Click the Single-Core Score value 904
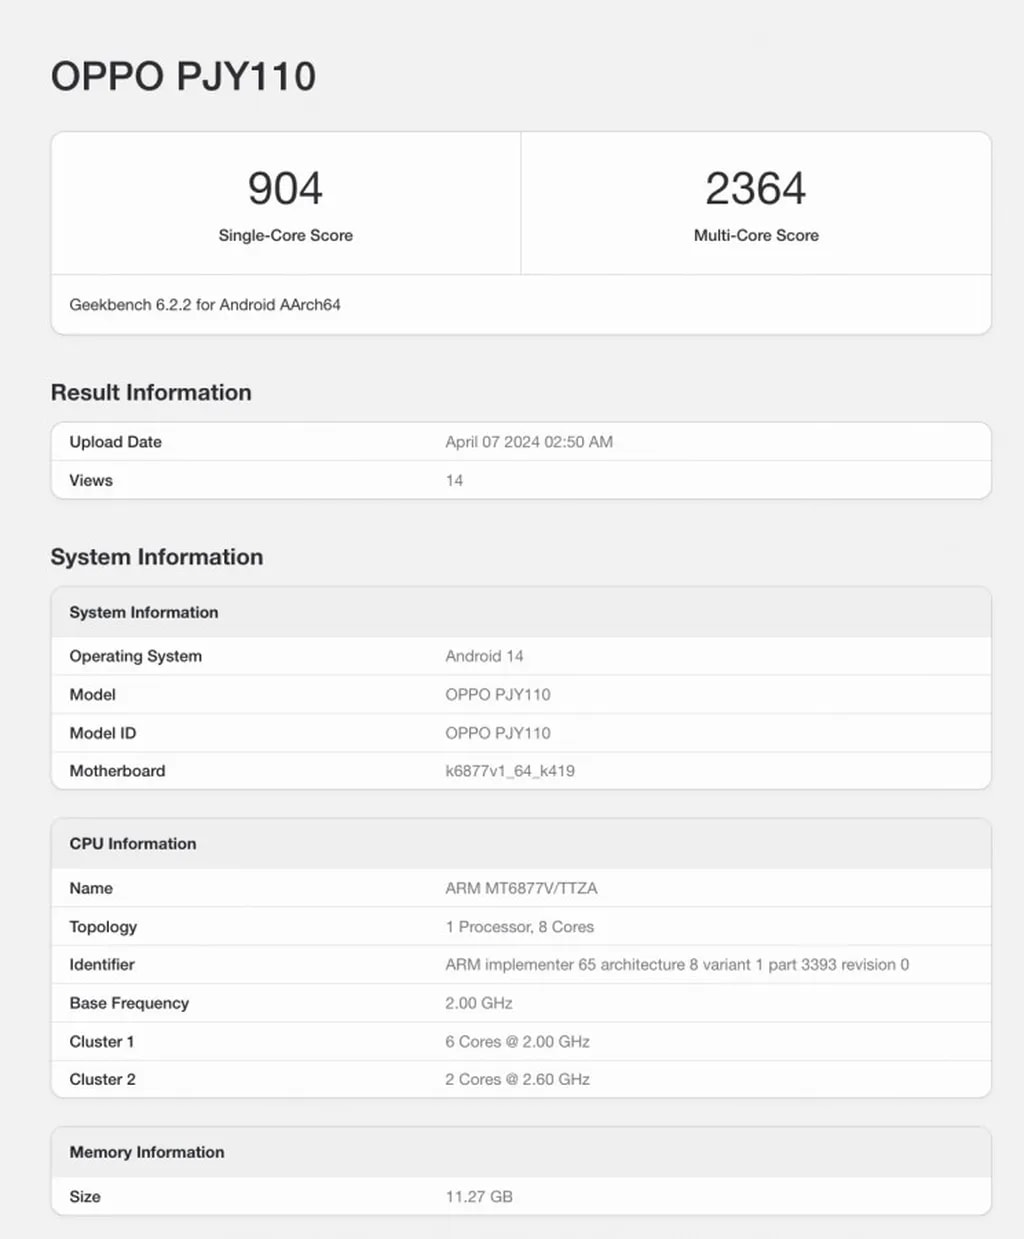1024x1239 pixels. click(x=285, y=188)
